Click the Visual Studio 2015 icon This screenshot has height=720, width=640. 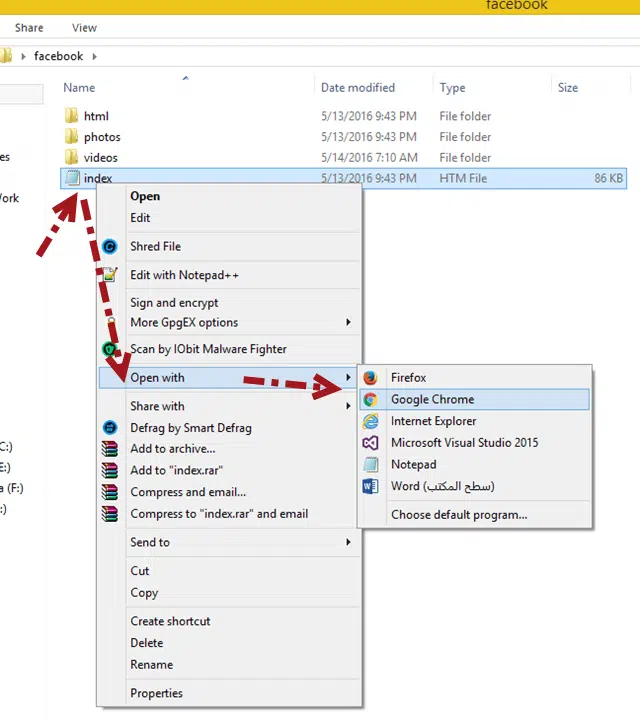click(370, 443)
